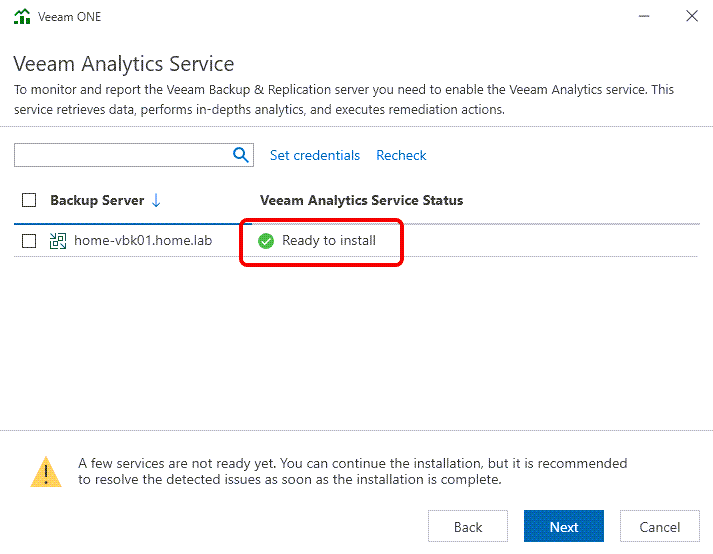Viewport: 713px width, 554px height.
Task: Go to the previous step with Back
Action: 468,527
